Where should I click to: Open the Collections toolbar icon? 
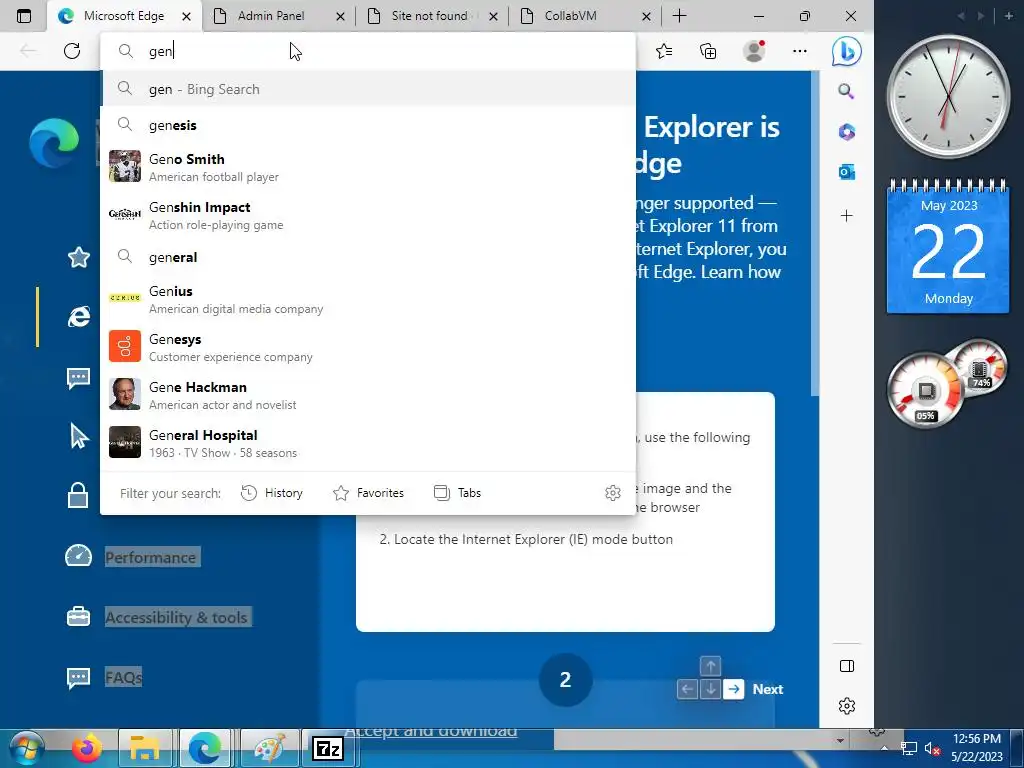pyautogui.click(x=708, y=51)
